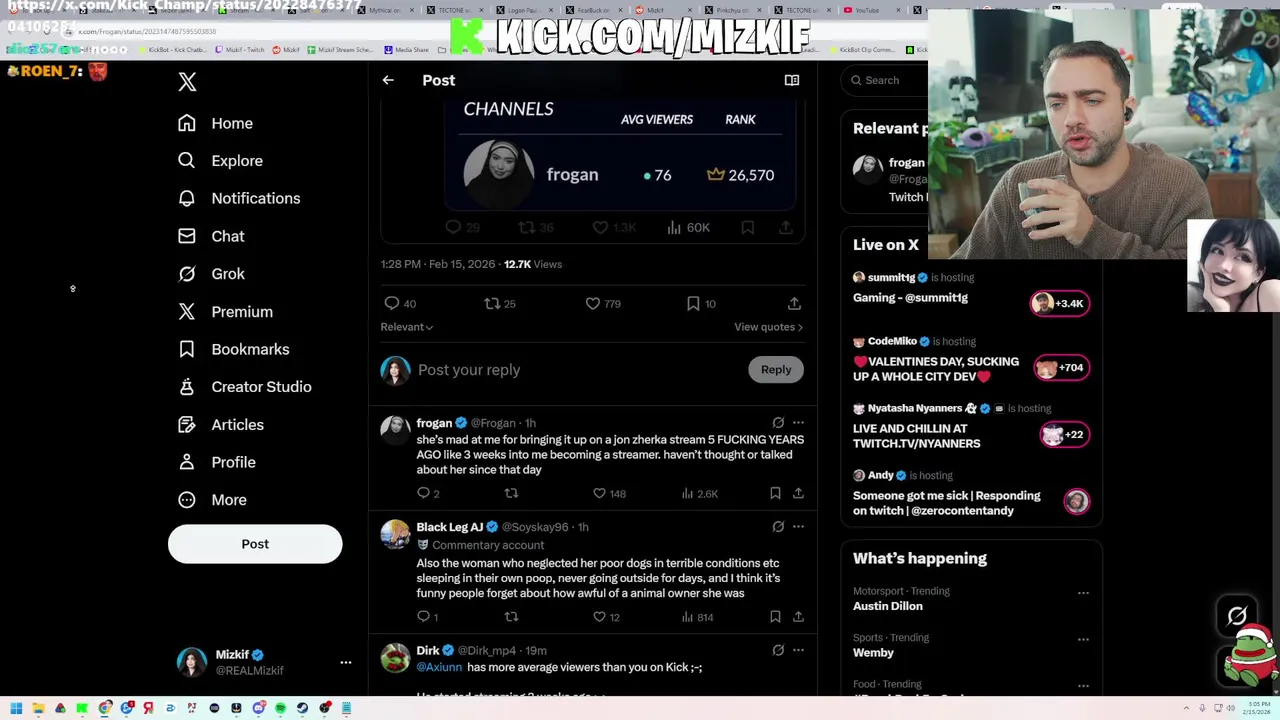
Task: Open frogan channel avatar in quoted image
Action: pyautogui.click(x=498, y=174)
